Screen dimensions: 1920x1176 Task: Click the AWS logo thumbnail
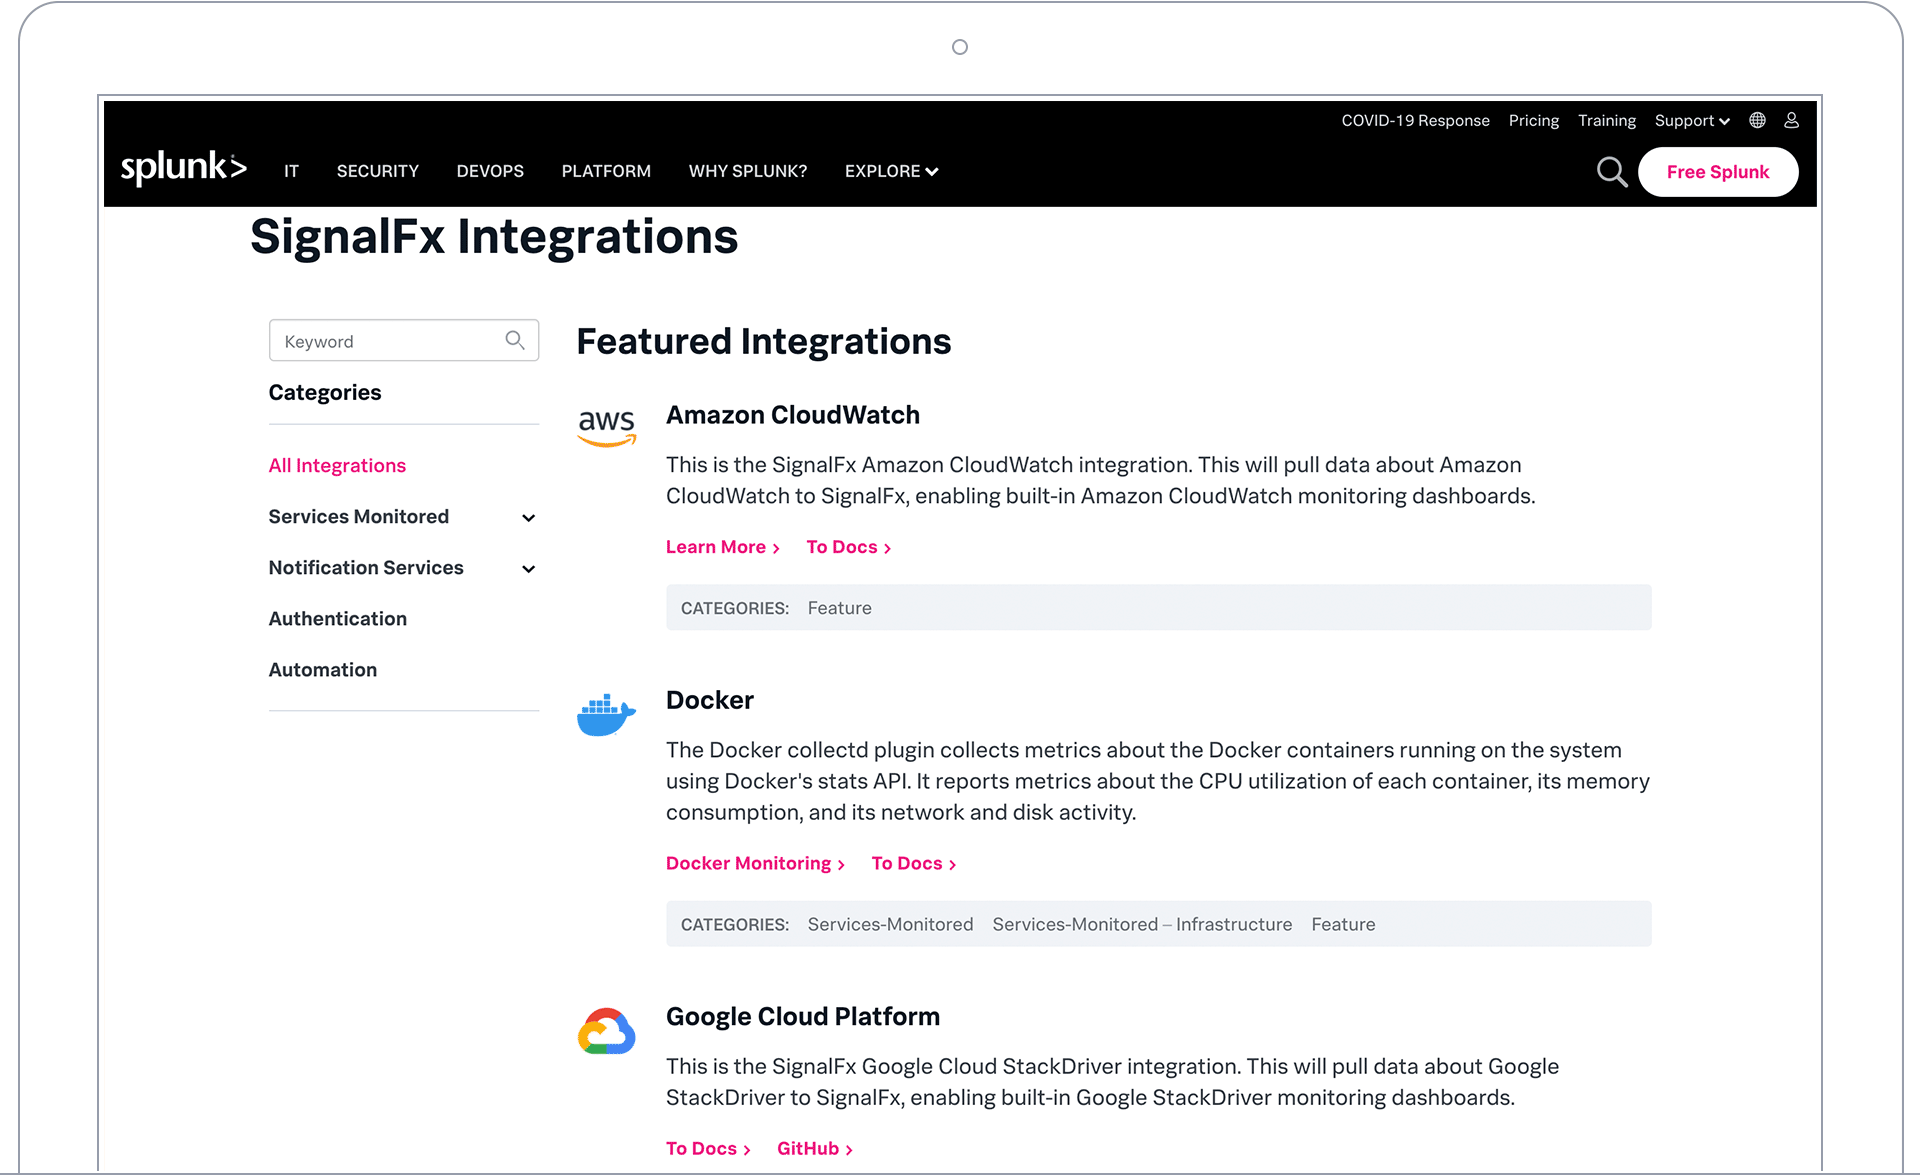click(606, 426)
